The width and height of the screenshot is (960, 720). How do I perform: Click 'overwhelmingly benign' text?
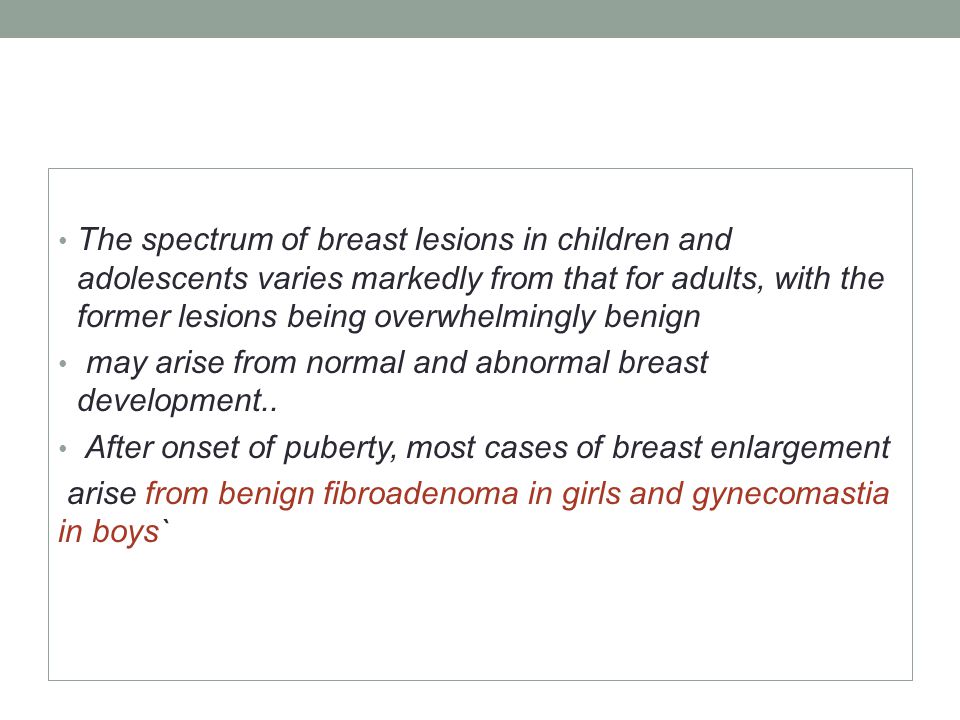coord(537,317)
